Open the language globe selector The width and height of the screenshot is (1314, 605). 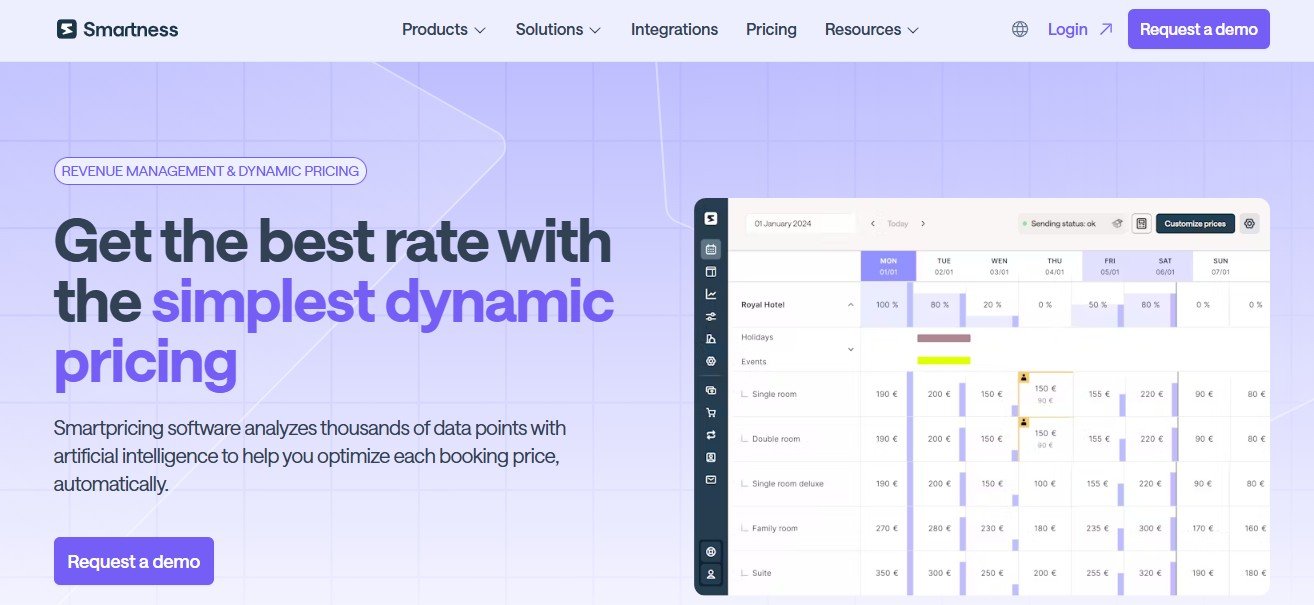point(1020,29)
